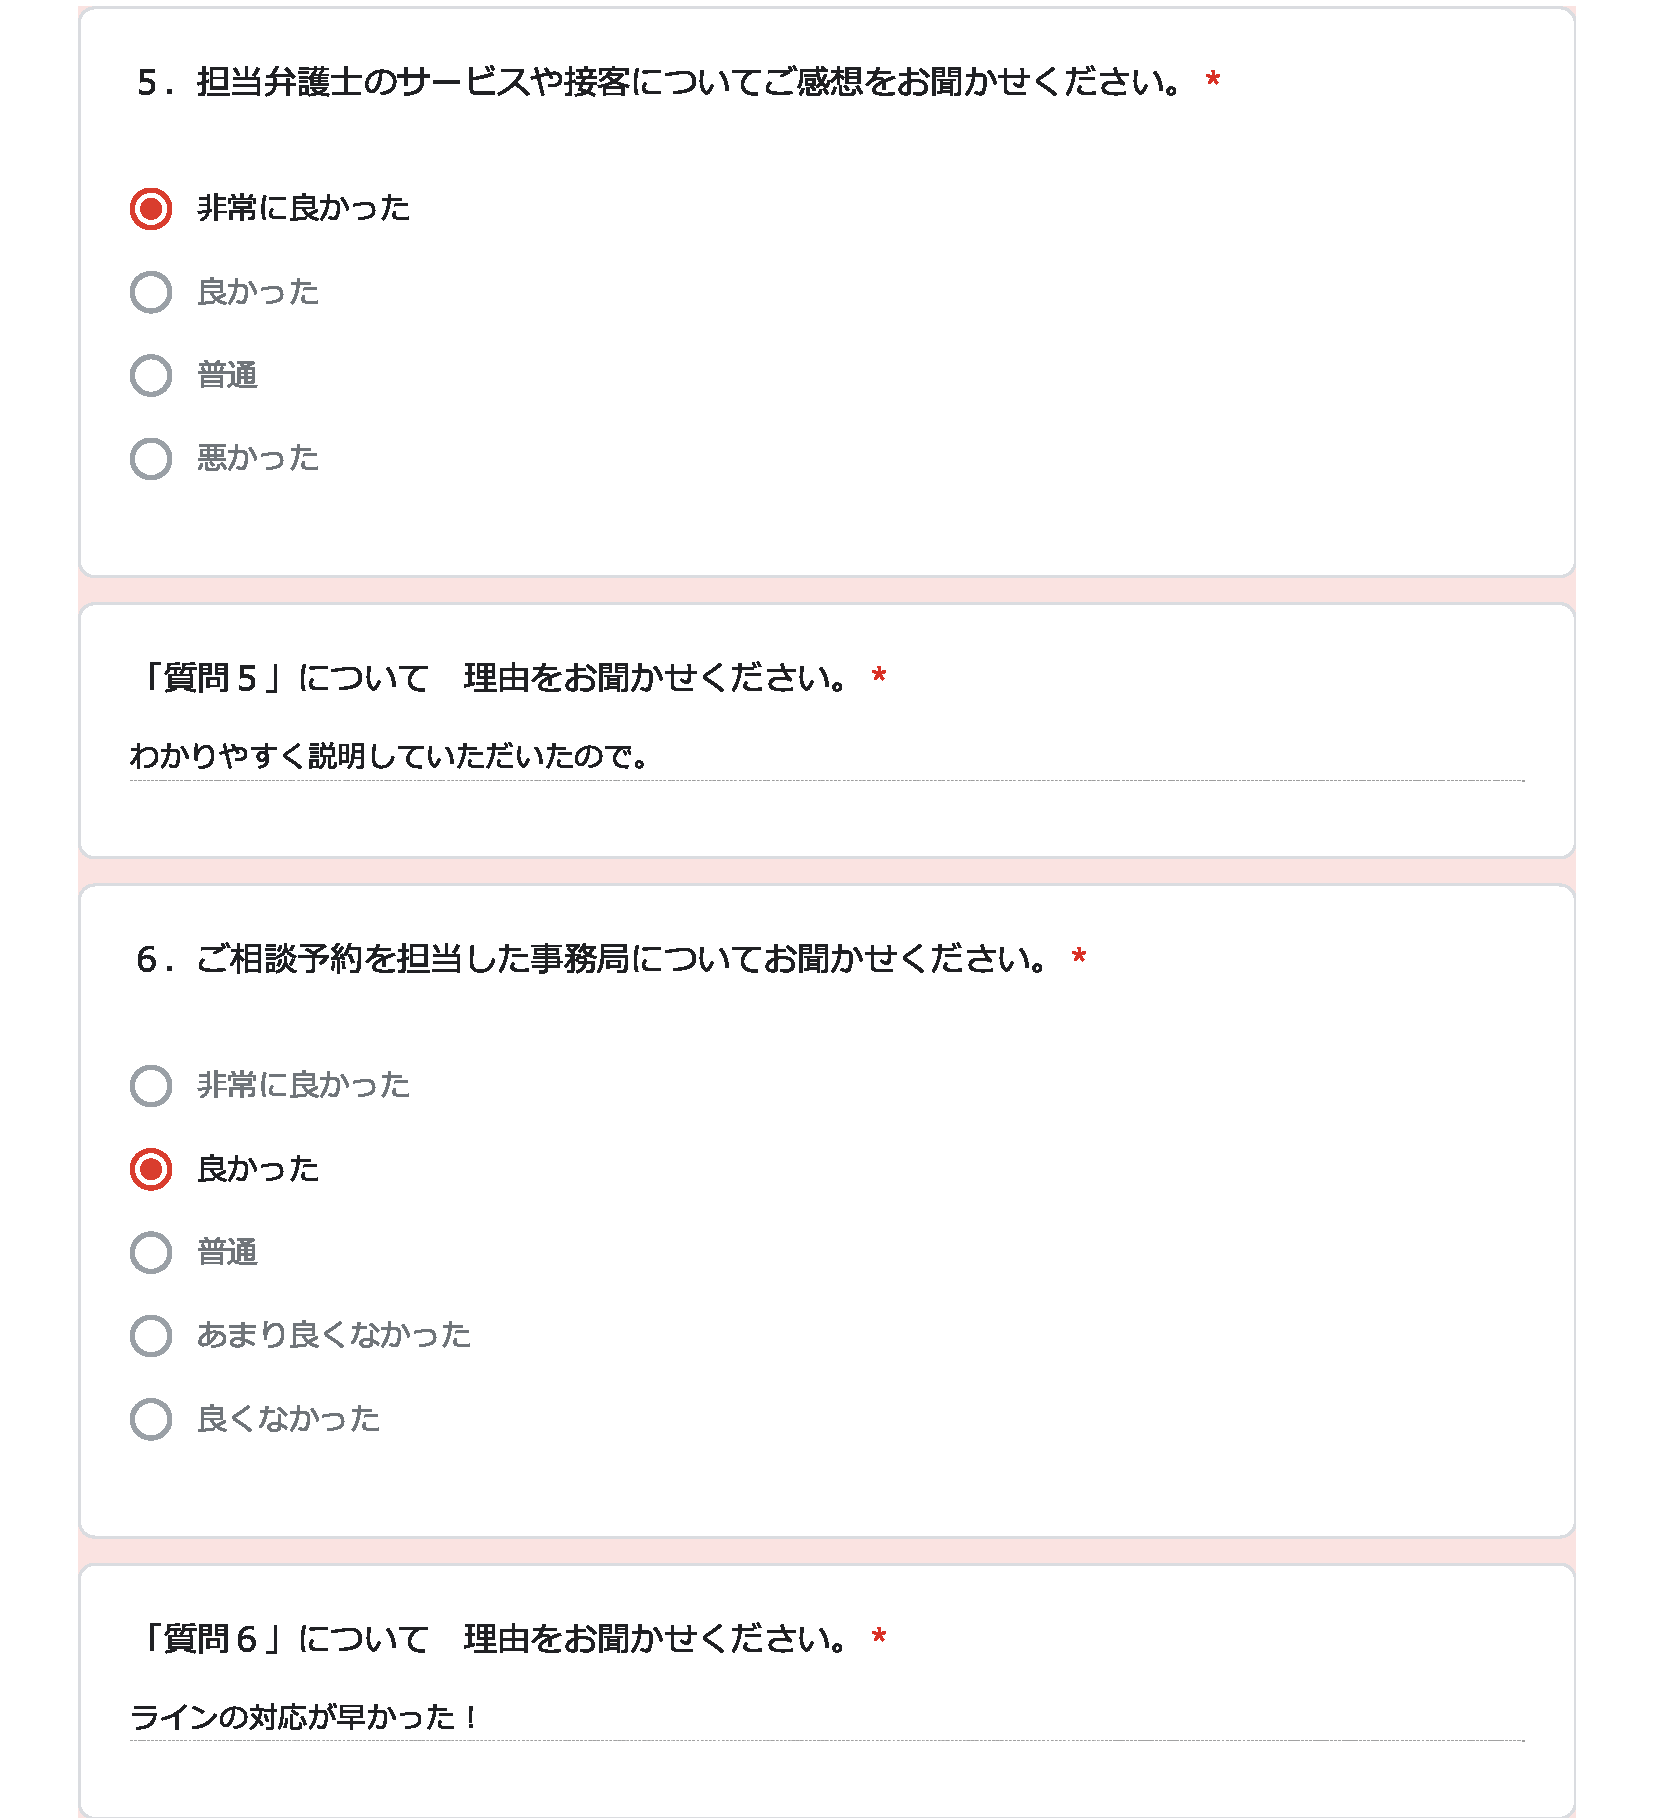Select 普通 radio in question 5
This screenshot has height=1818, width=1654.
tap(151, 375)
